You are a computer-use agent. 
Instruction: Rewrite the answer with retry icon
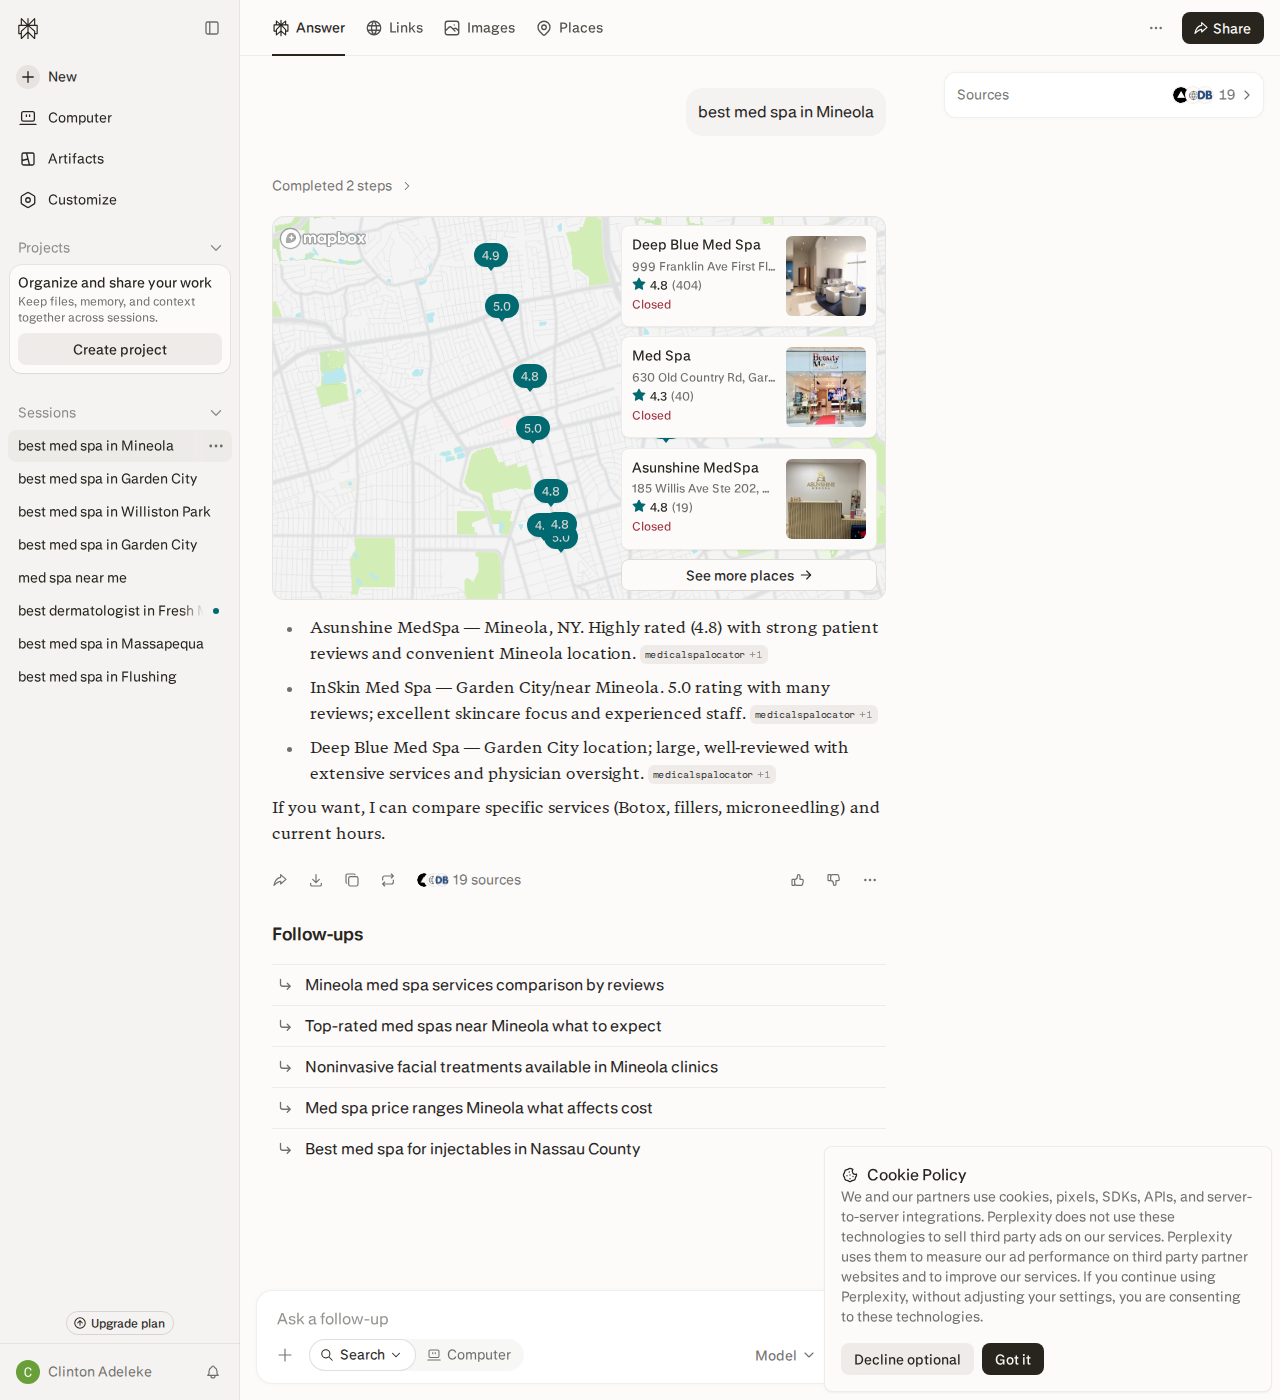[388, 880]
